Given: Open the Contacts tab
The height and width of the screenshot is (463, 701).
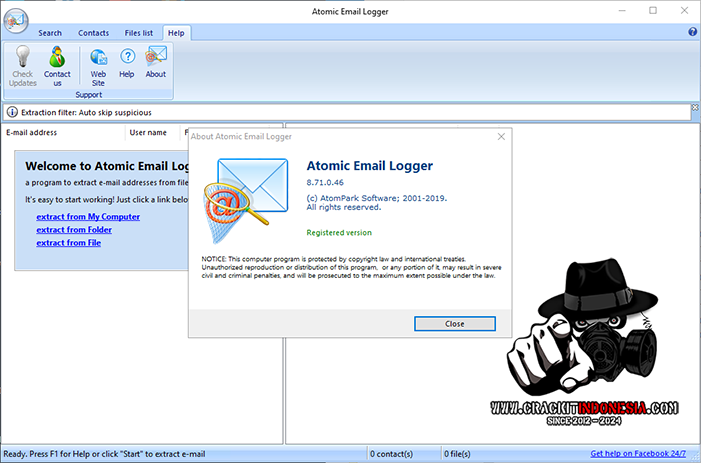Looking at the screenshot, I should [94, 33].
